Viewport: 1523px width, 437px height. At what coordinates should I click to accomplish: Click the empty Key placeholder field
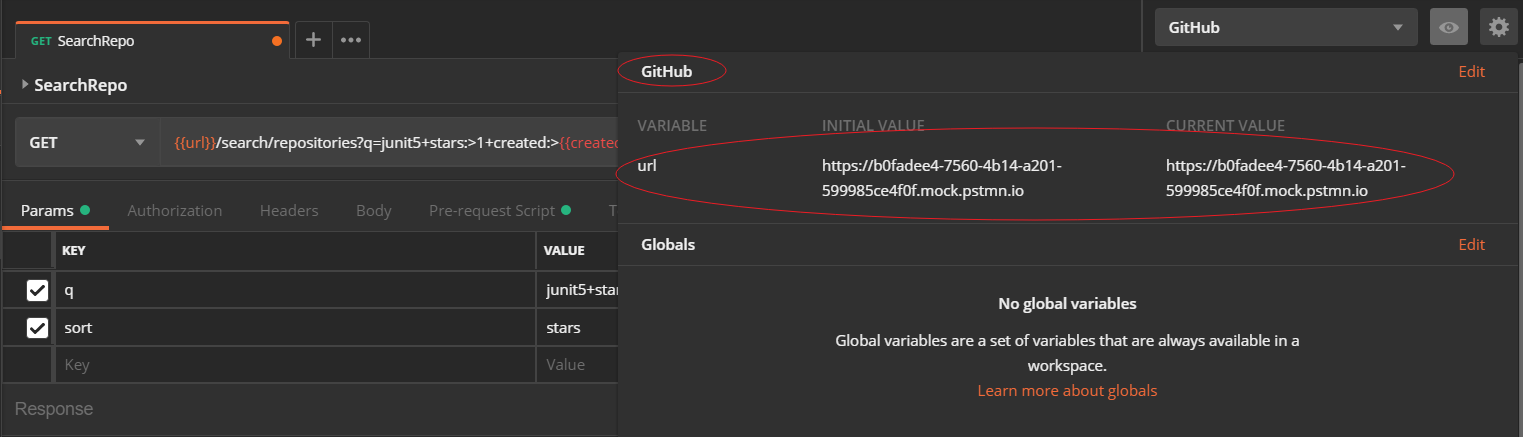pyautogui.click(x=294, y=365)
